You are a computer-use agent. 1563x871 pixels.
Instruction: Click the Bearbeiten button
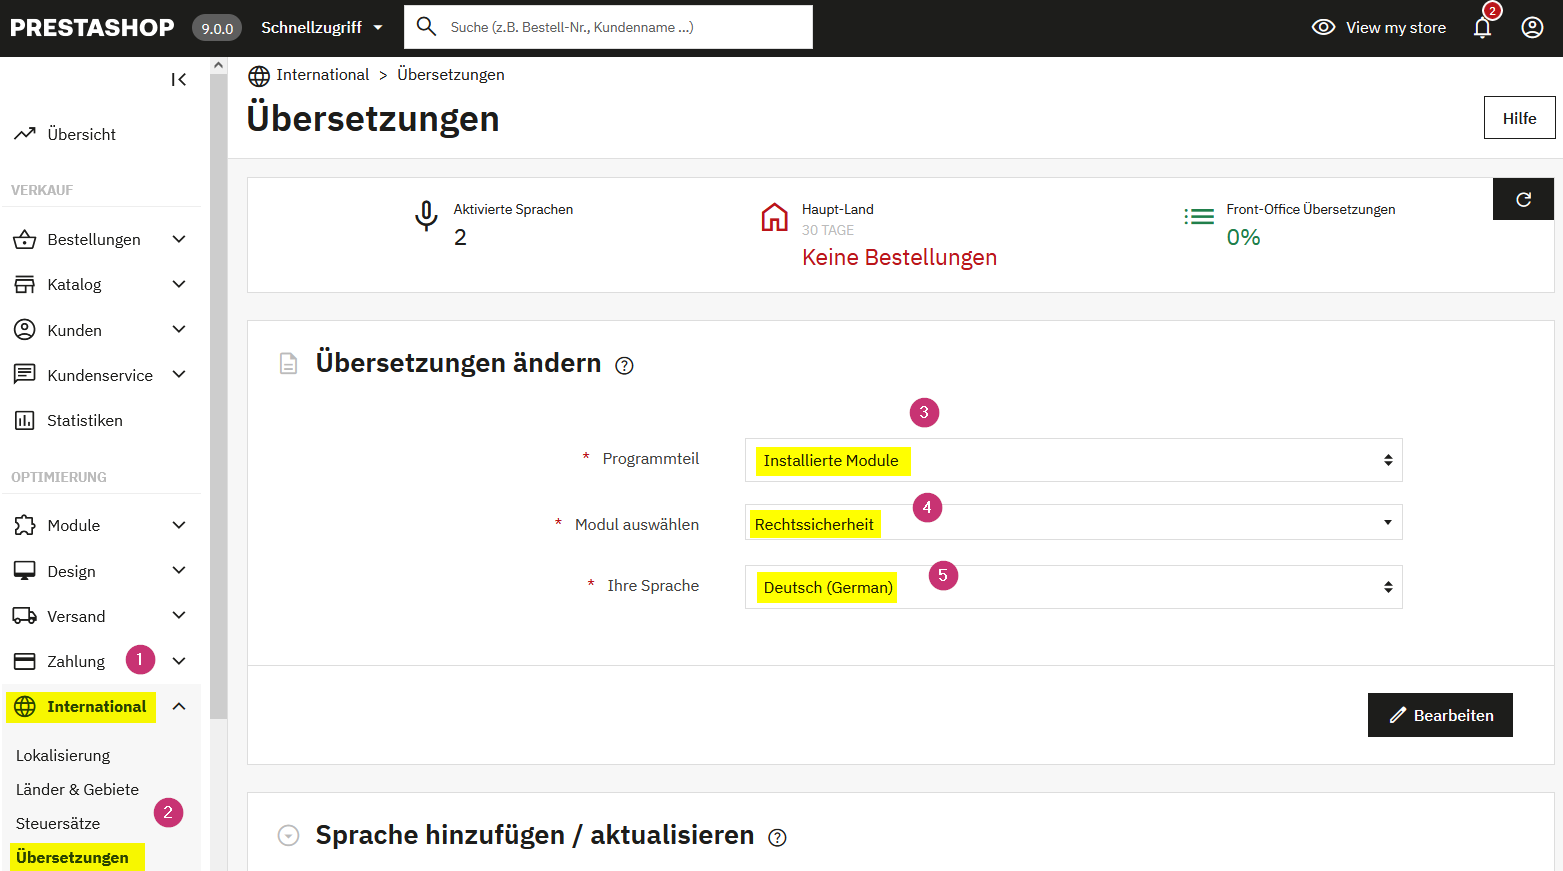(1439, 715)
